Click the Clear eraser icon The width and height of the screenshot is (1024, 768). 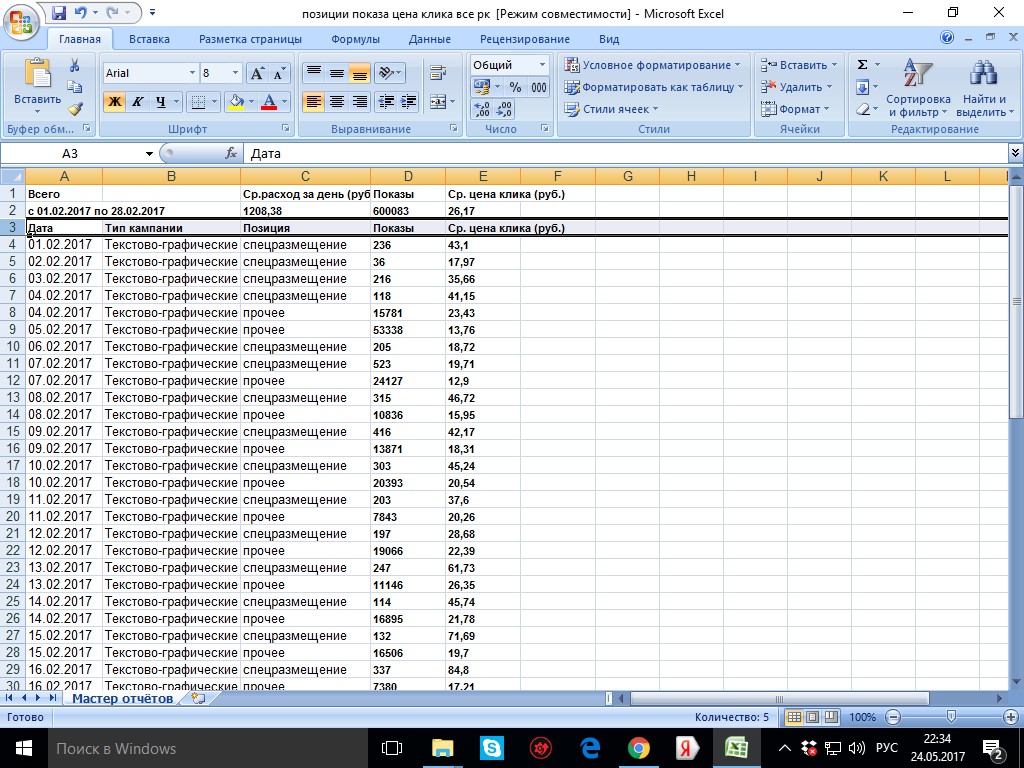[863, 109]
